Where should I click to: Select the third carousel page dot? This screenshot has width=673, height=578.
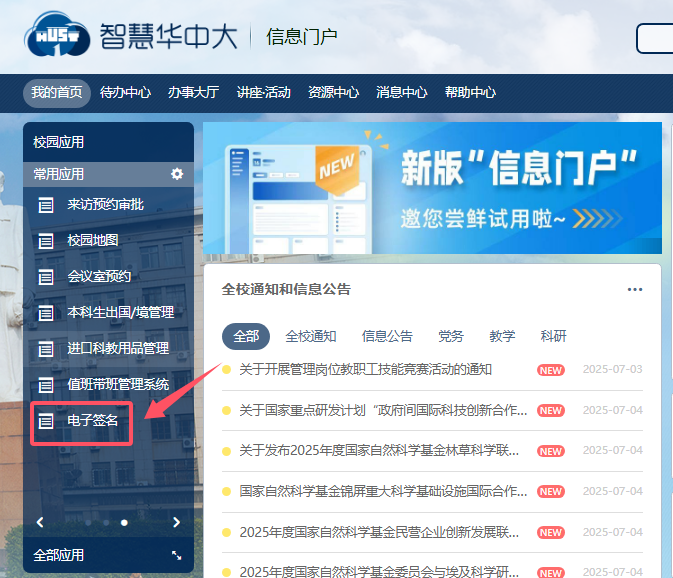click(124, 522)
